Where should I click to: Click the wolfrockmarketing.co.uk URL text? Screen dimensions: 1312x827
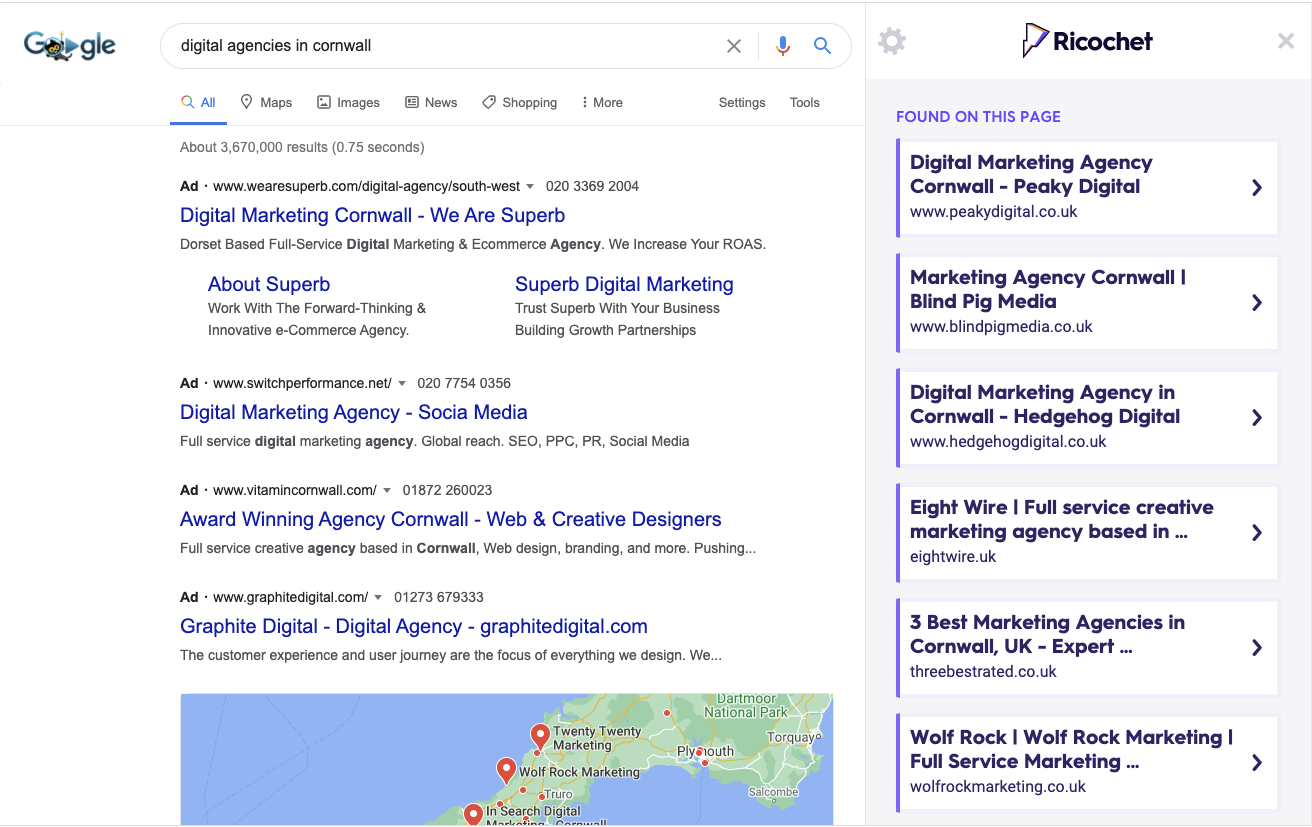[998, 787]
